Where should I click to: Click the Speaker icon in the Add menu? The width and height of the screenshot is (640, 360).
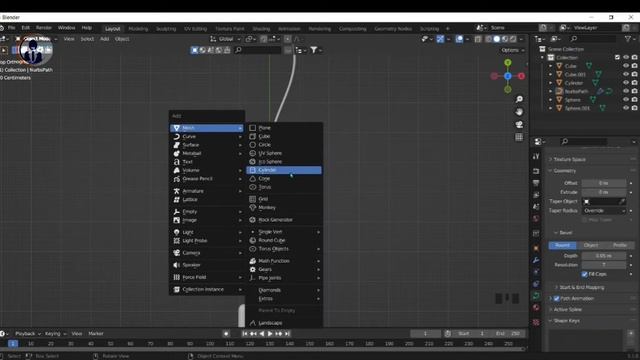coord(176,265)
